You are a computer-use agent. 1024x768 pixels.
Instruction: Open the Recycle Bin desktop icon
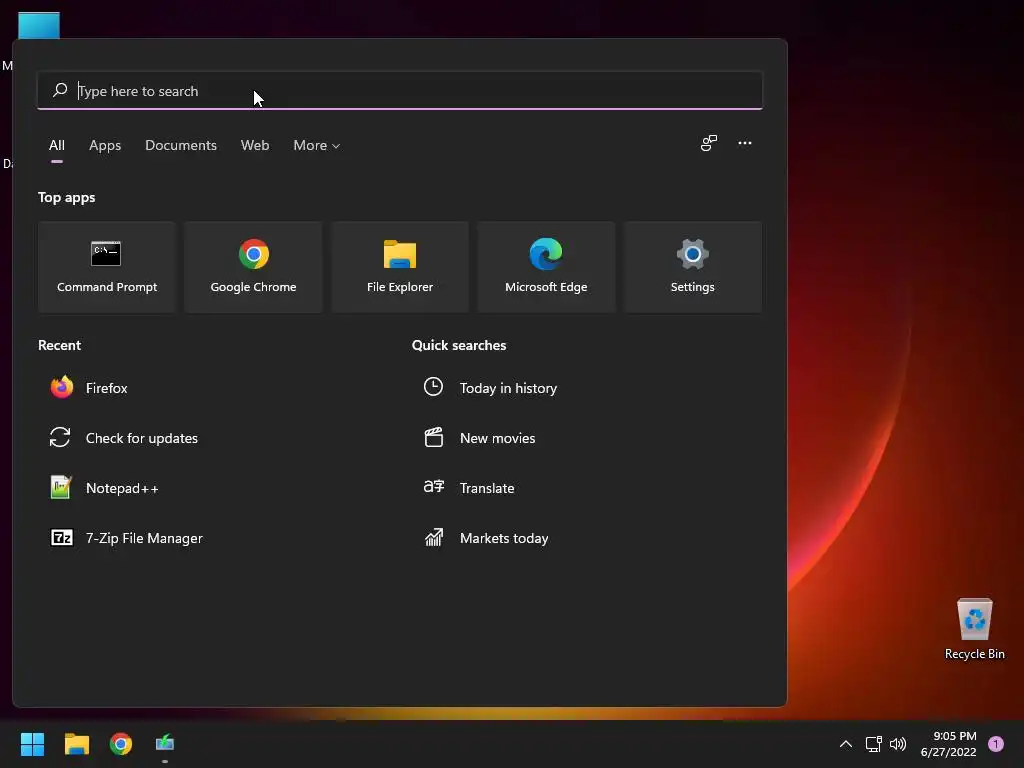coord(974,629)
